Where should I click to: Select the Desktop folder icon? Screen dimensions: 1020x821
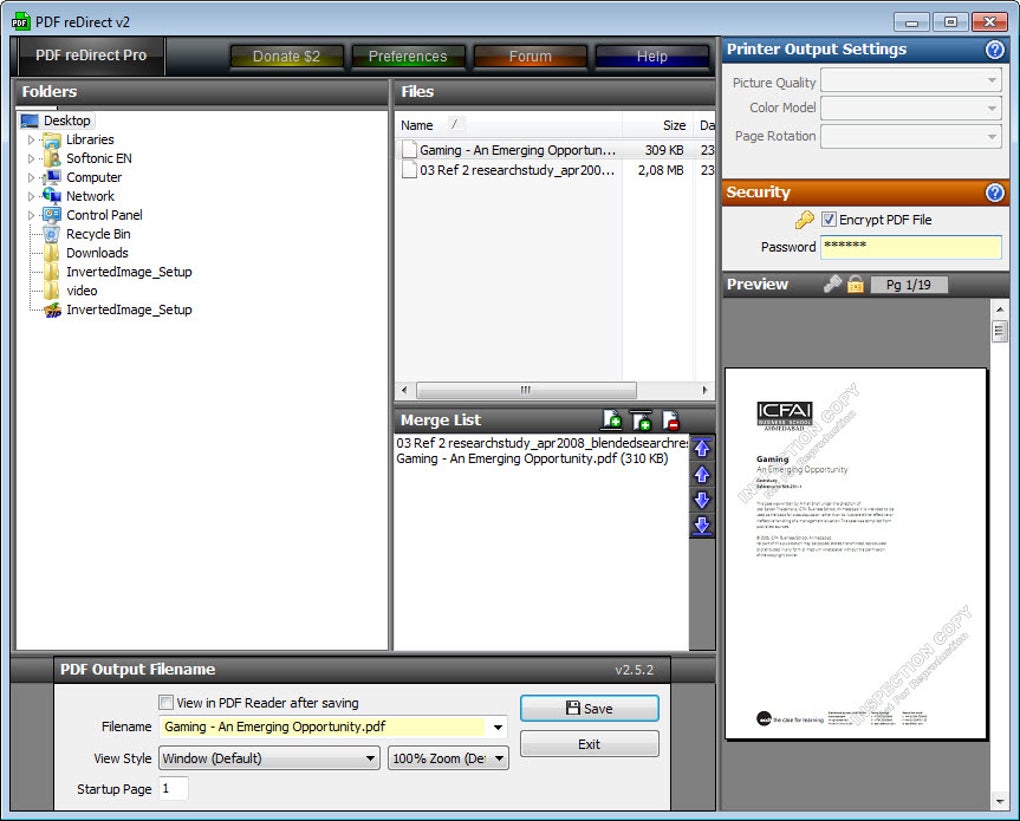pos(29,121)
